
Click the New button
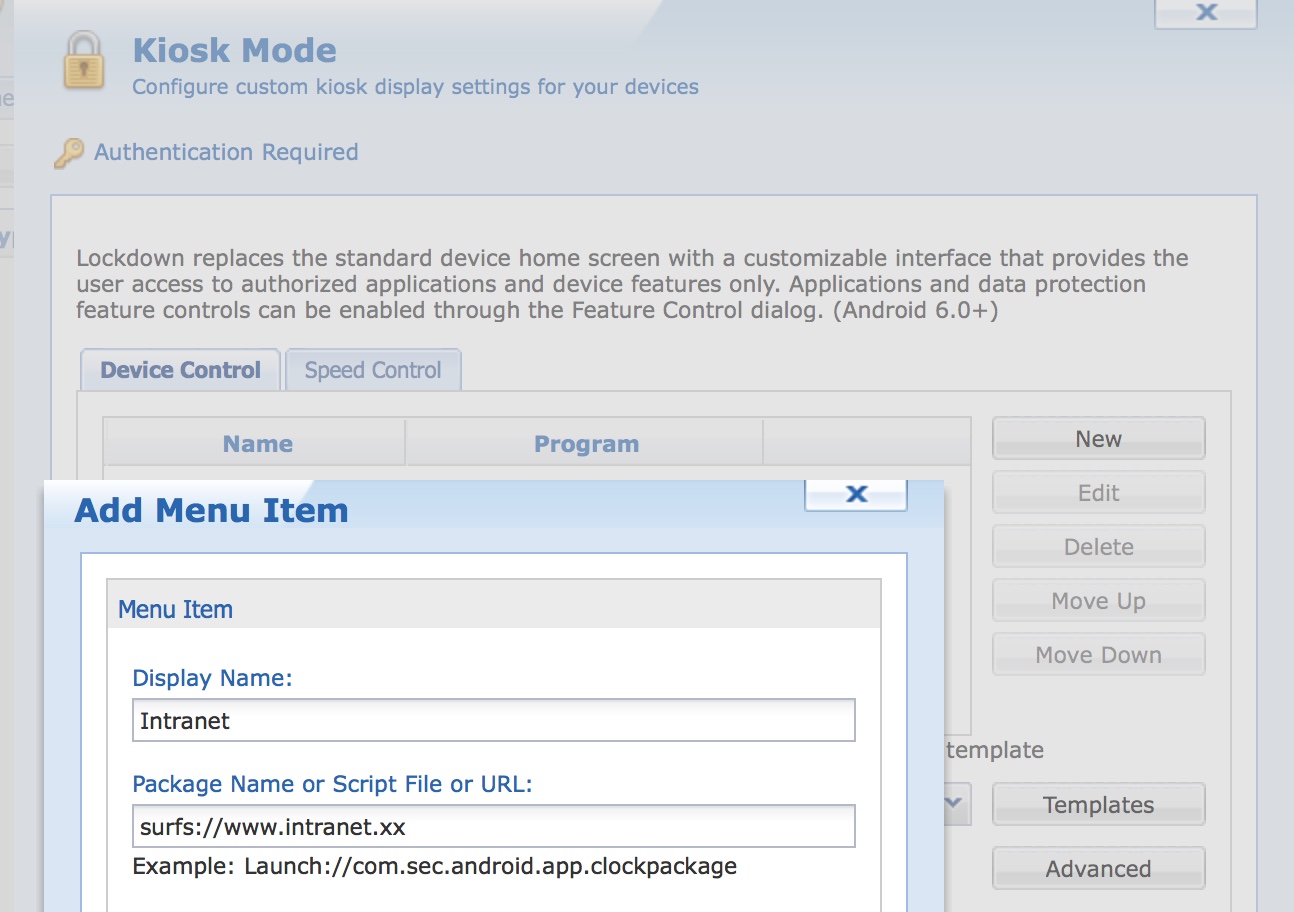[x=1098, y=439]
